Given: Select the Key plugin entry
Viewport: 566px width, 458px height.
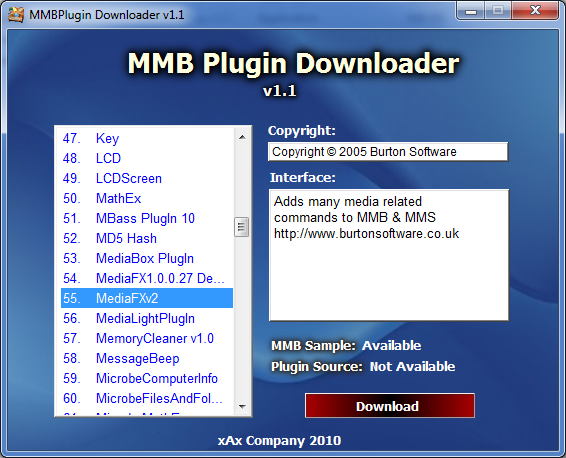Looking at the screenshot, I should click(147, 138).
